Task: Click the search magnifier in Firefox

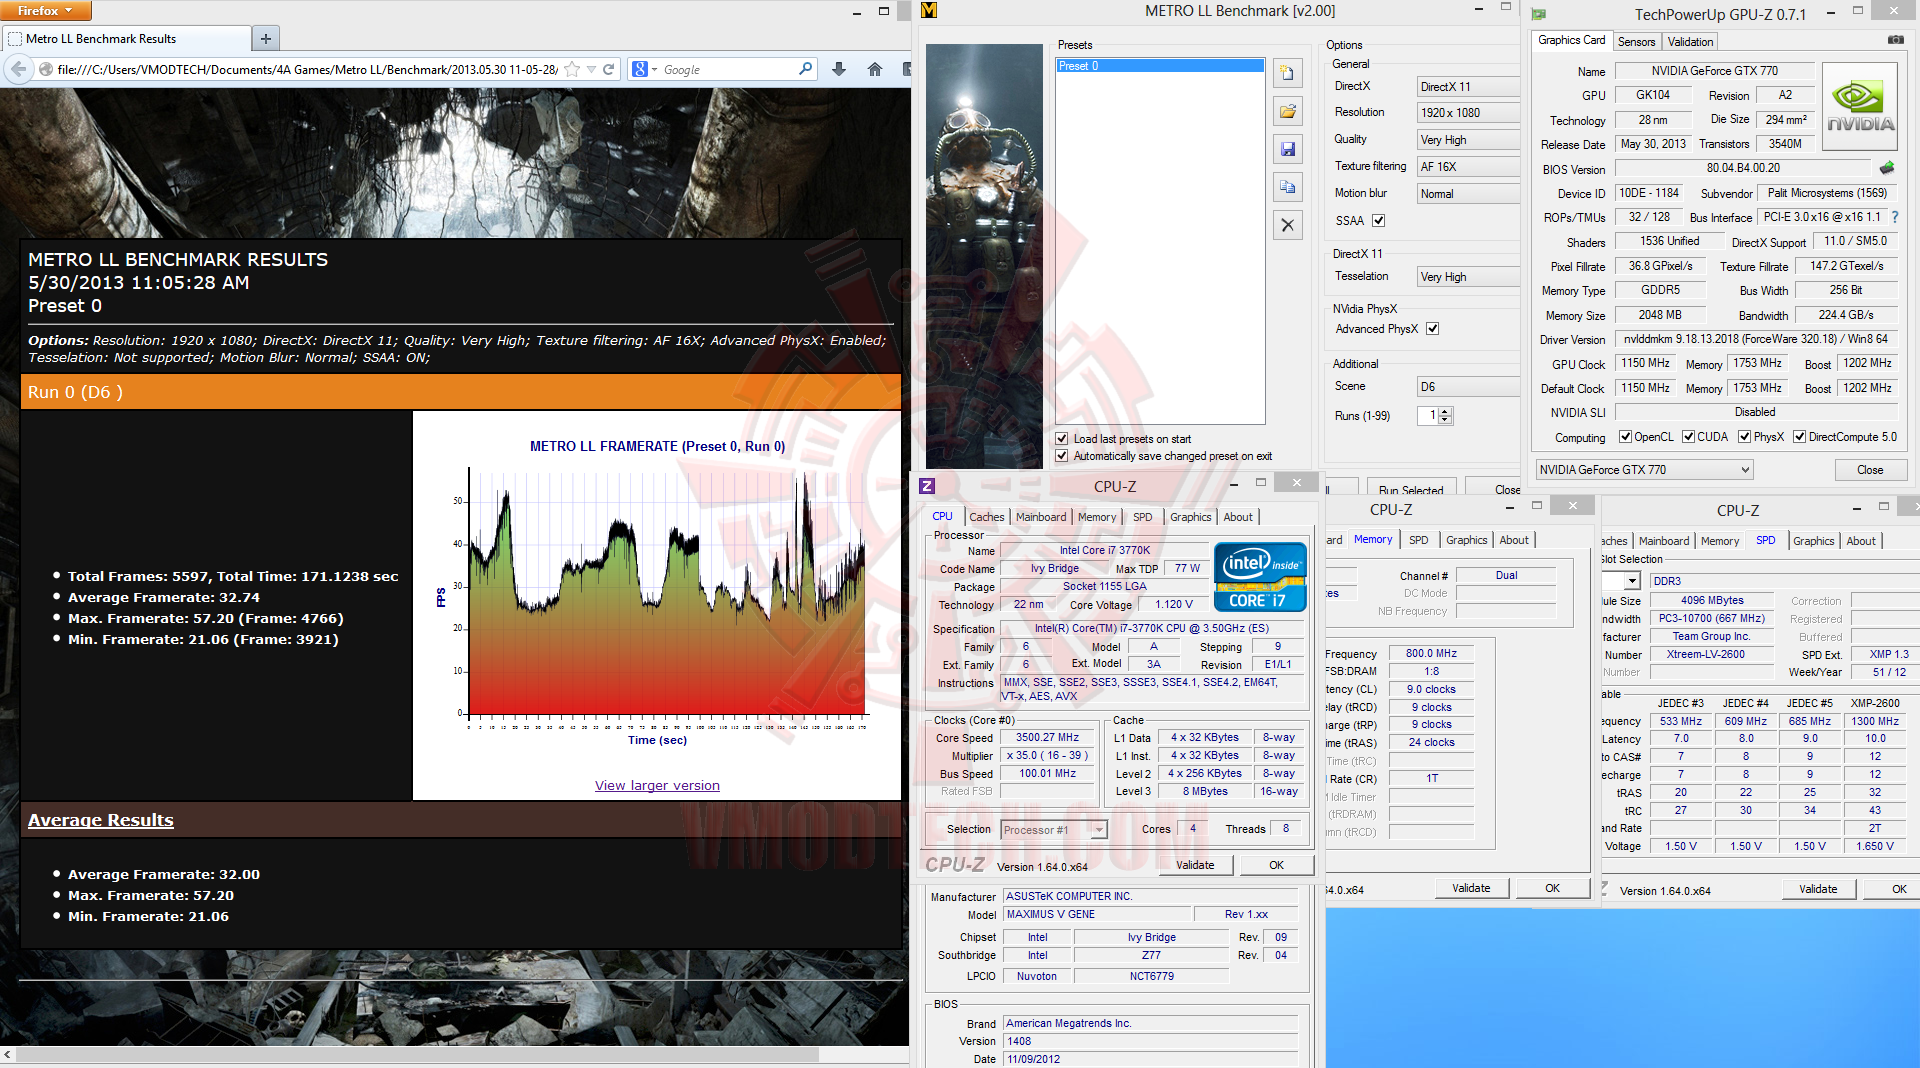Action: 805,69
